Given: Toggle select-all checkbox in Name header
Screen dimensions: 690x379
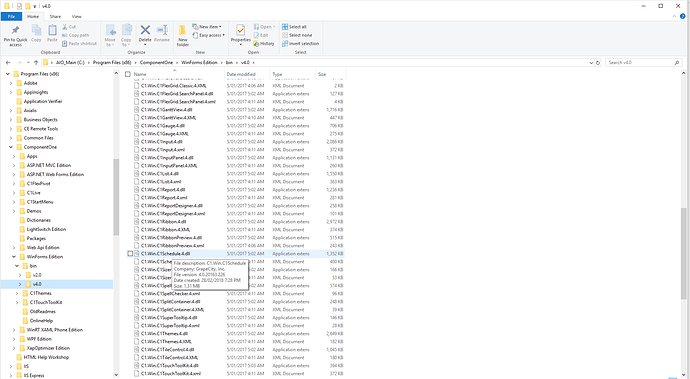Looking at the screenshot, I should point(128,74).
